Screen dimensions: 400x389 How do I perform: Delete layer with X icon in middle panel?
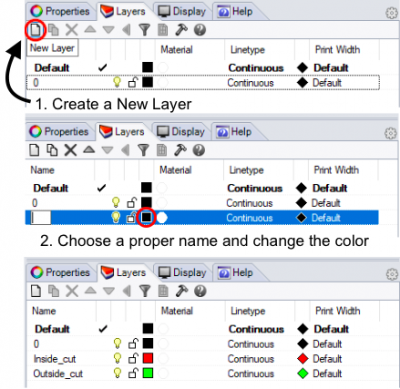tap(70, 150)
